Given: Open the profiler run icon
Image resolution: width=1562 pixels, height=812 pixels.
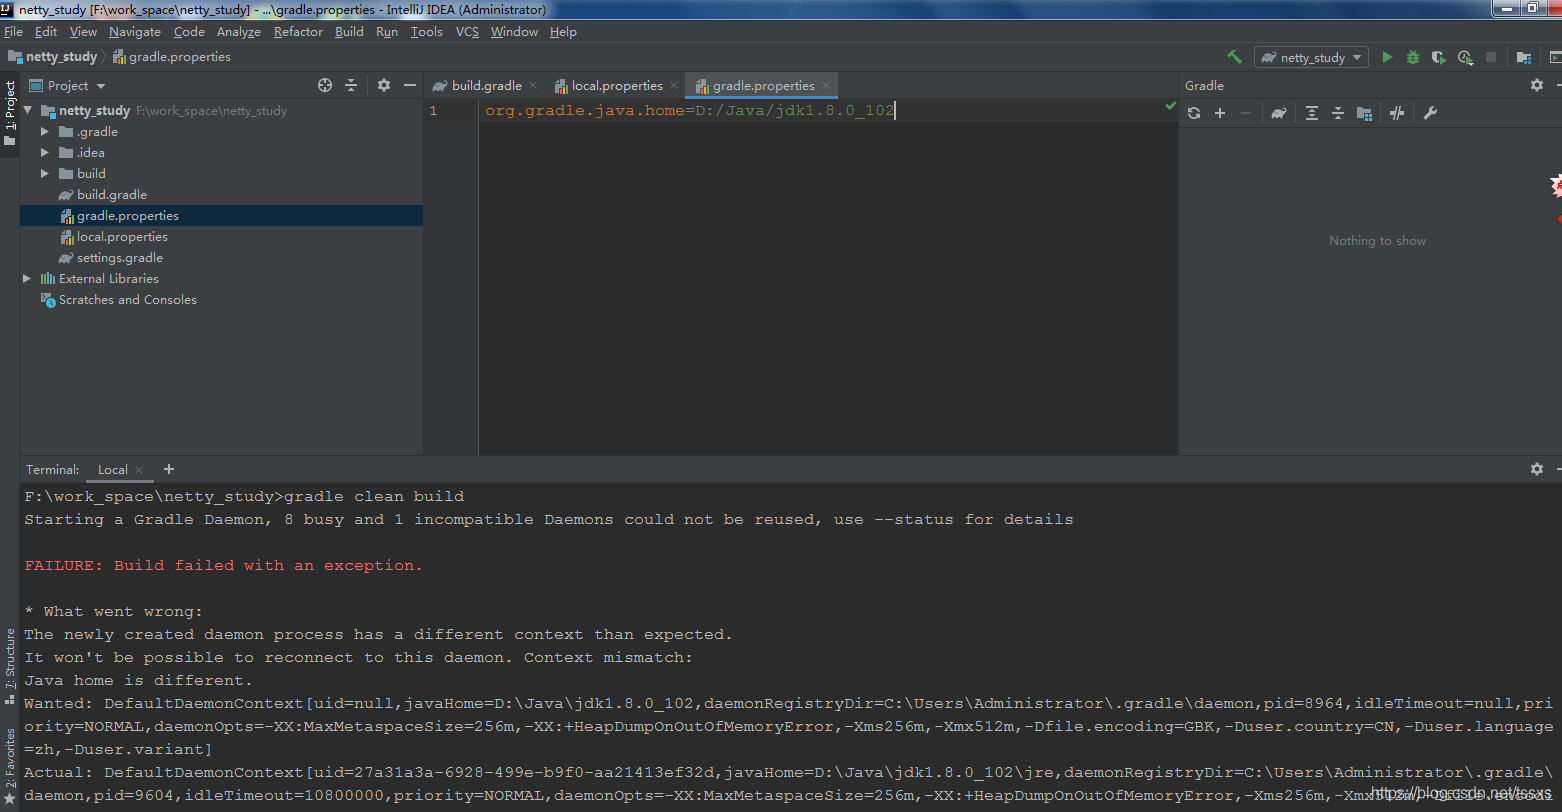Looking at the screenshot, I should coord(1465,57).
